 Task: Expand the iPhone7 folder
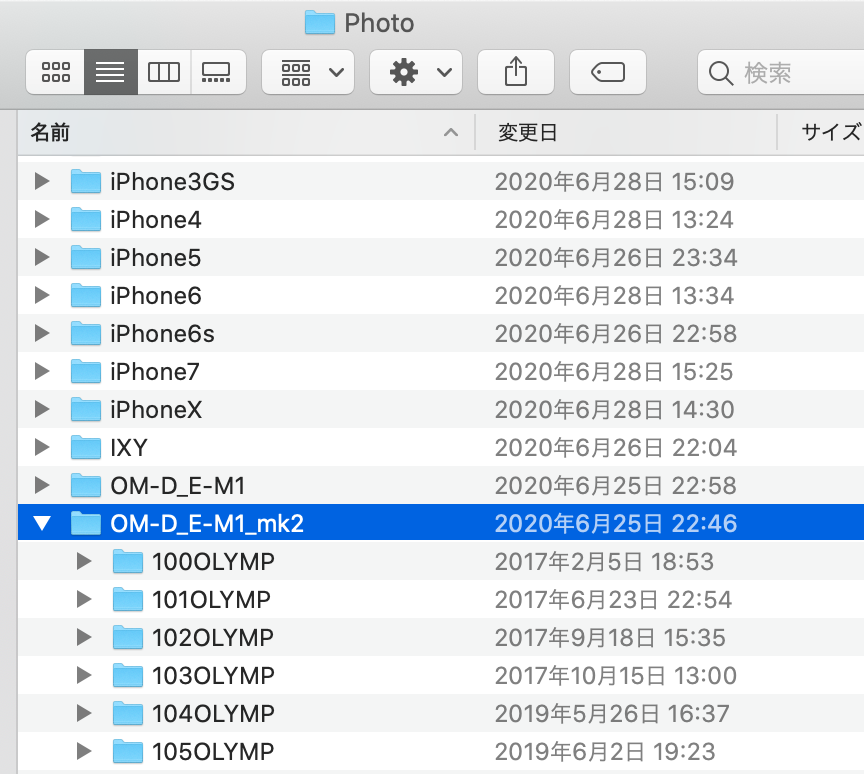click(x=42, y=371)
